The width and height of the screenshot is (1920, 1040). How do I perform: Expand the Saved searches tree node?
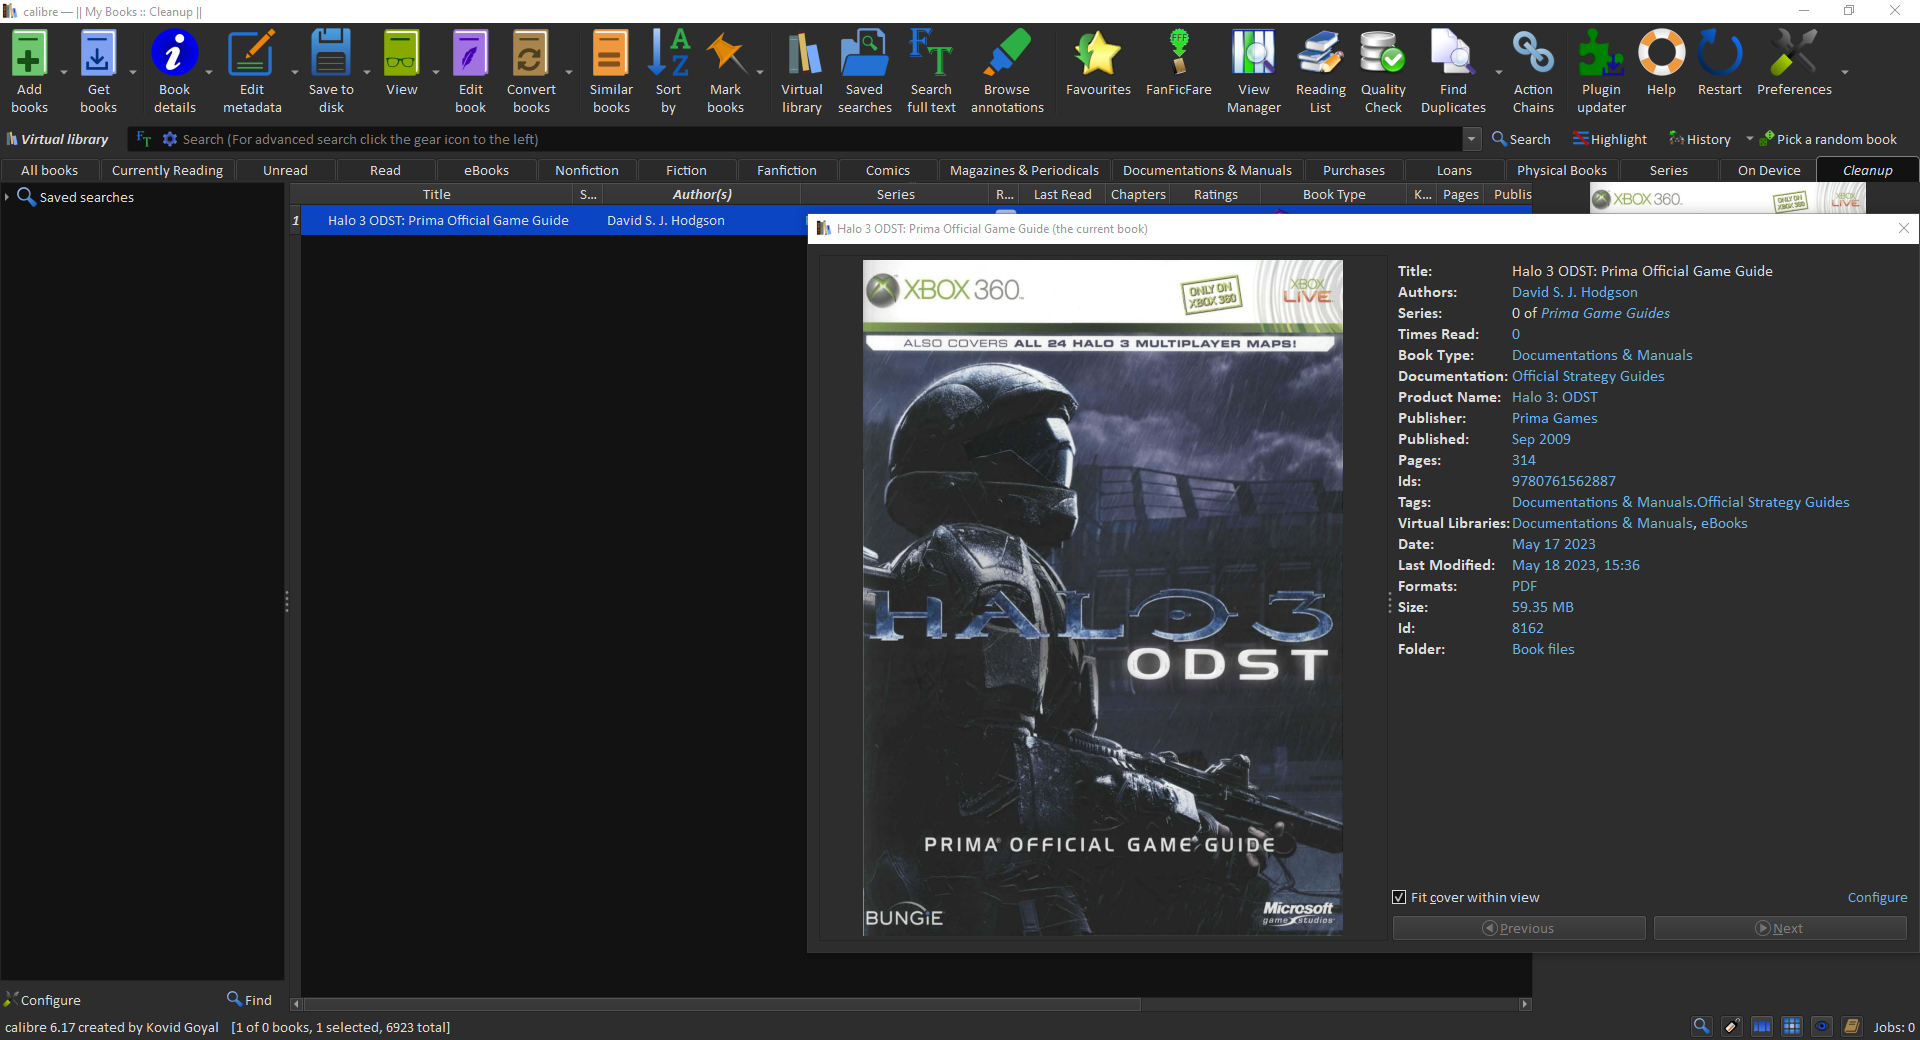click(x=7, y=197)
